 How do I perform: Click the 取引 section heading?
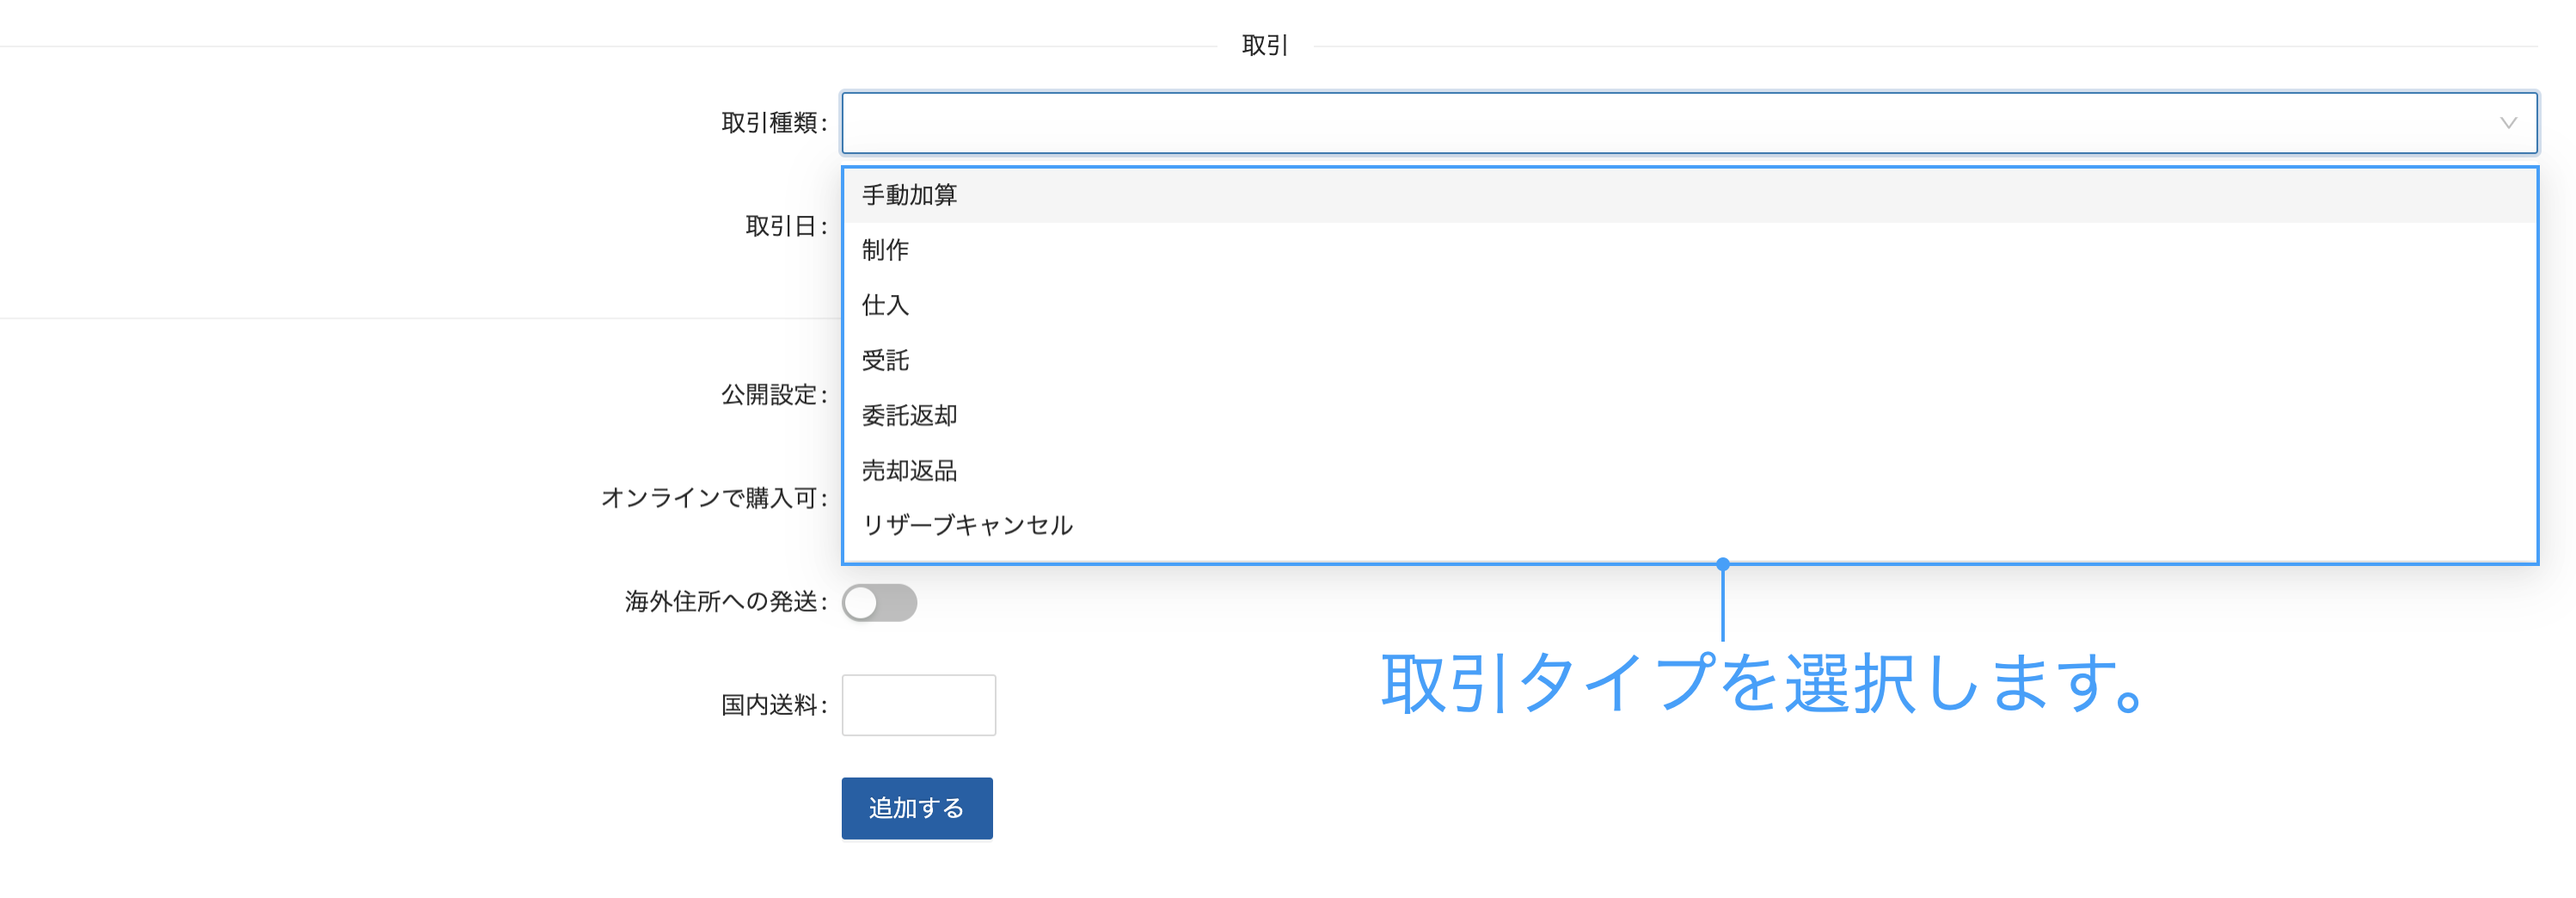click(x=1265, y=45)
